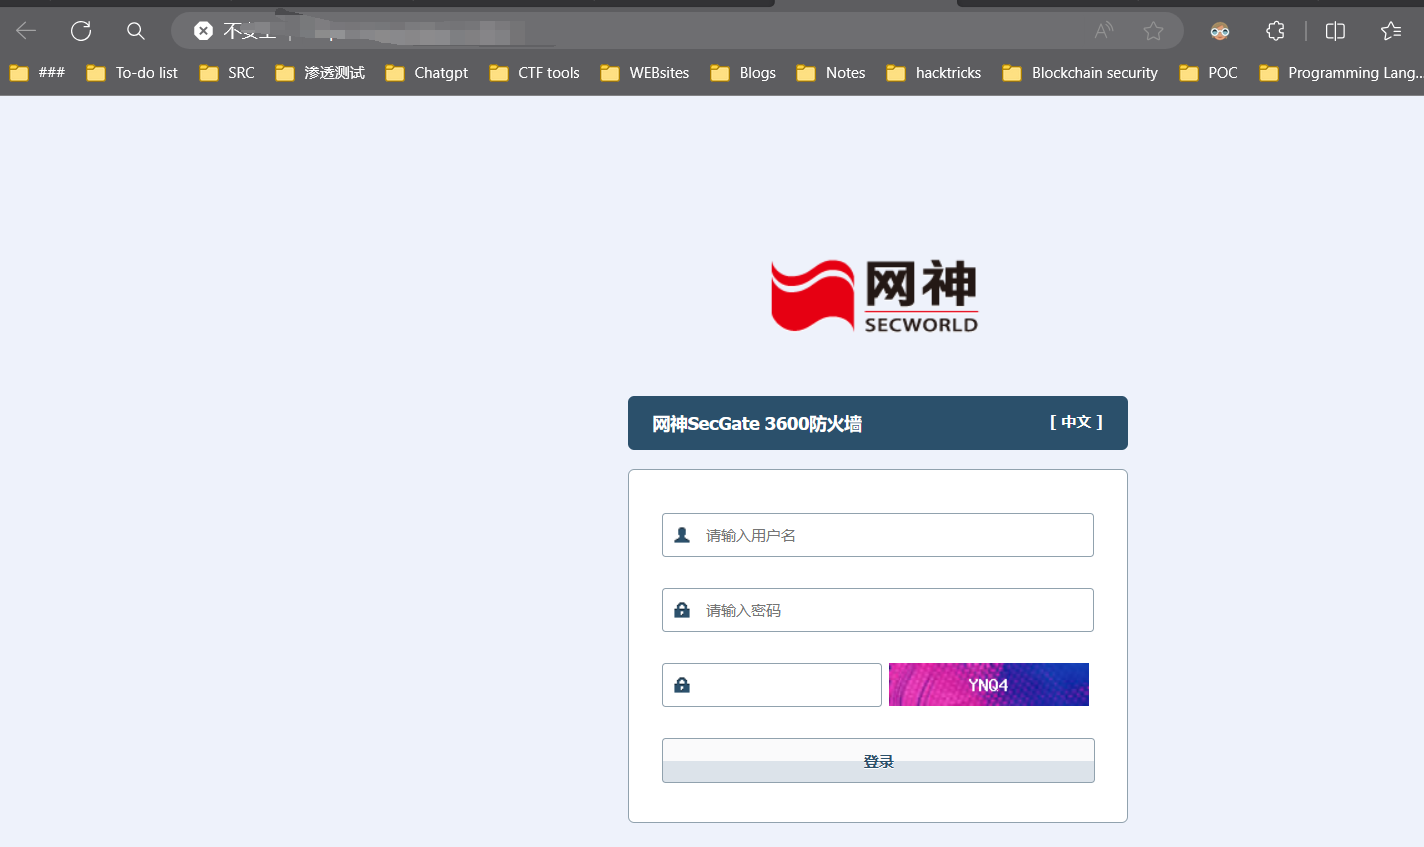
Task: Add page to favorites with star icon
Action: (1153, 31)
